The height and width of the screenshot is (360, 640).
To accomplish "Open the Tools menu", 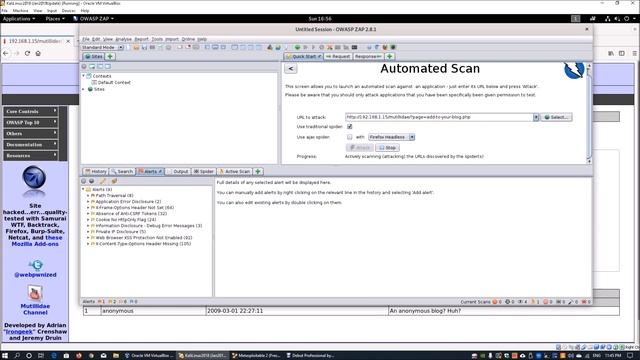I will tap(157, 39).
